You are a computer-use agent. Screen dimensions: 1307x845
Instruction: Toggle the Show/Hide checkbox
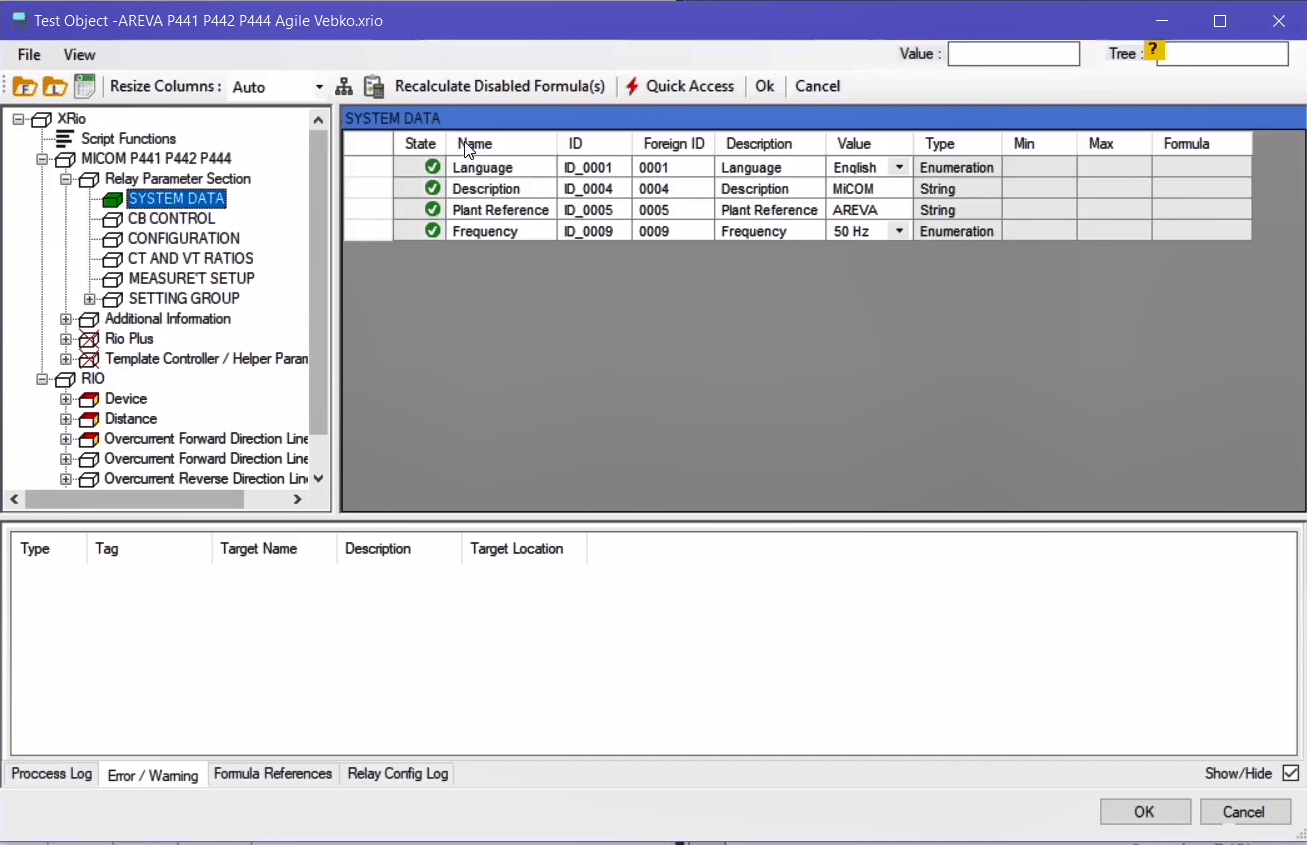click(1290, 773)
